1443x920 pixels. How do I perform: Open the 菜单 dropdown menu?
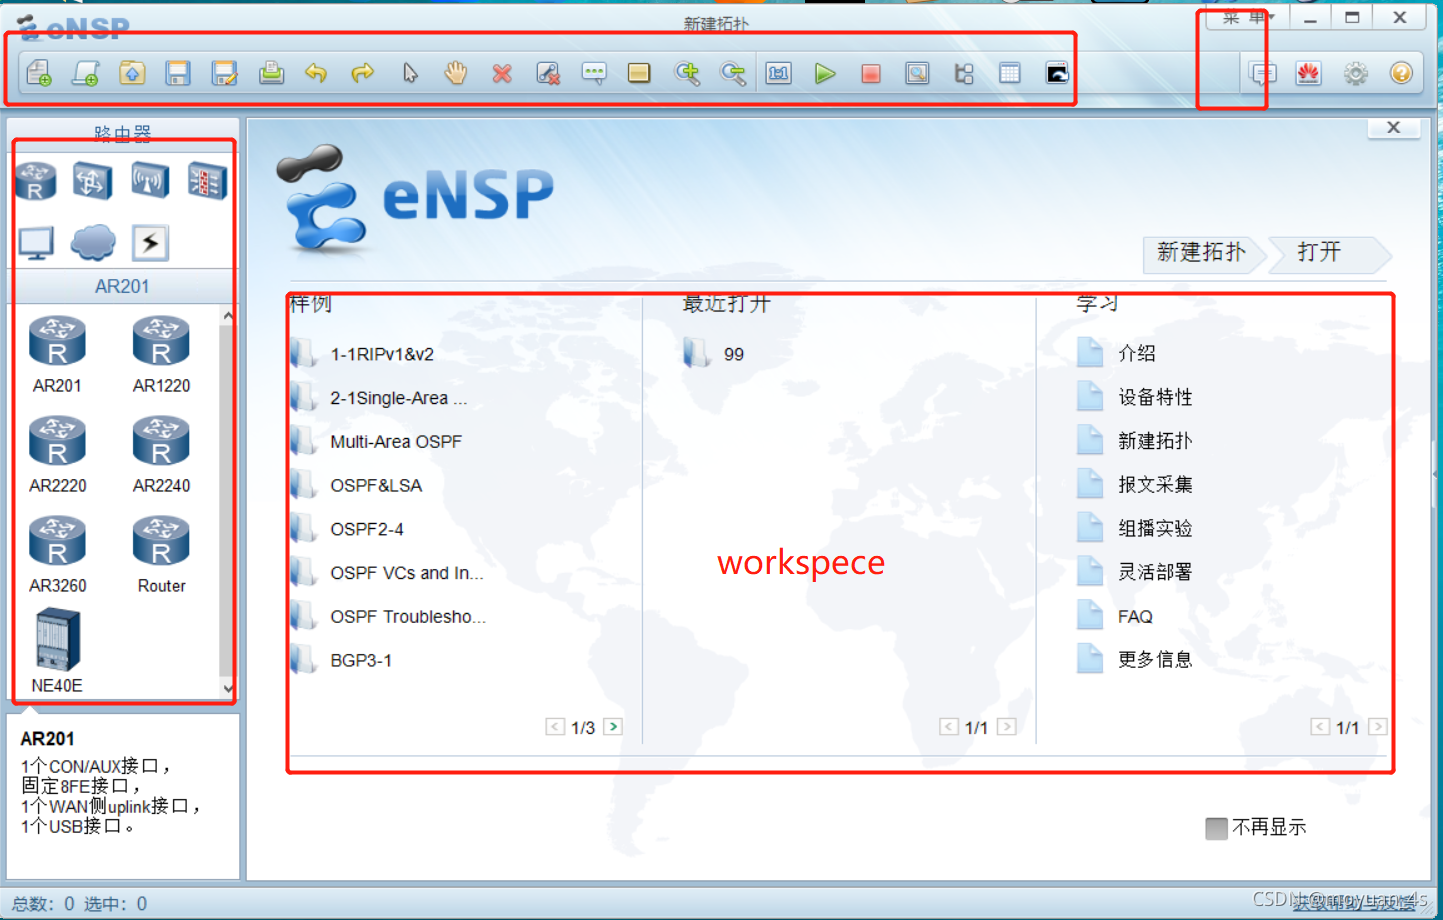coord(1248,18)
